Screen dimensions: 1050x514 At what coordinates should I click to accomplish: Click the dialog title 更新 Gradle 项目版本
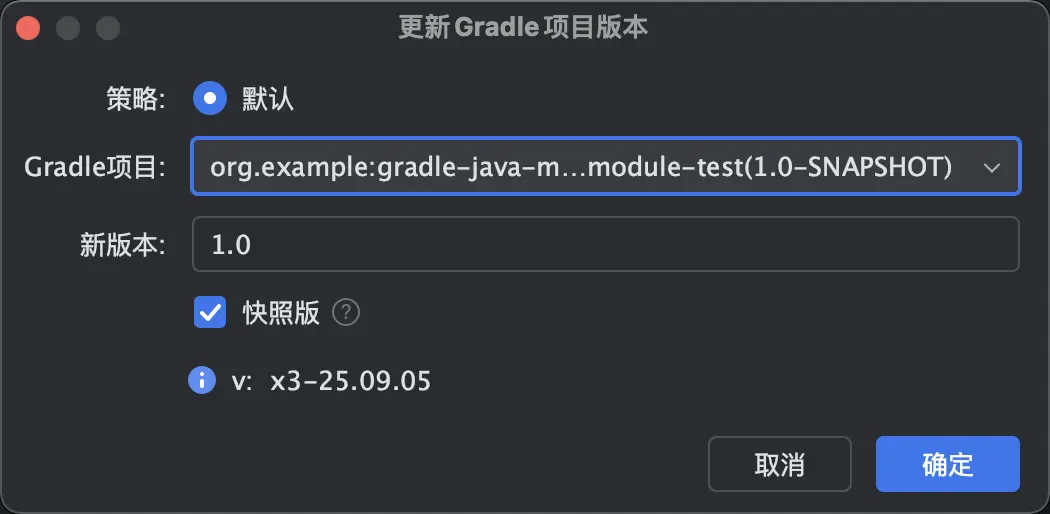523,28
